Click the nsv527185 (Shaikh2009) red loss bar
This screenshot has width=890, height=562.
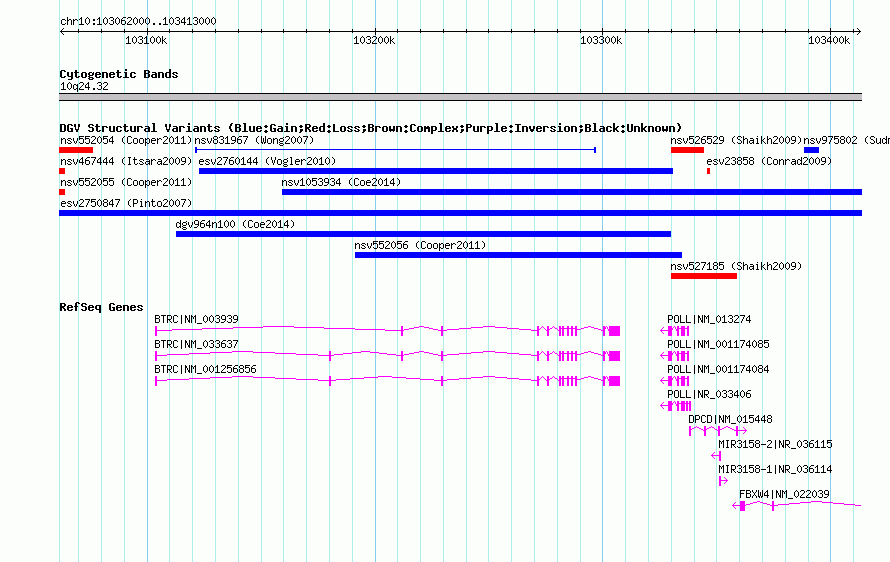[x=704, y=276]
